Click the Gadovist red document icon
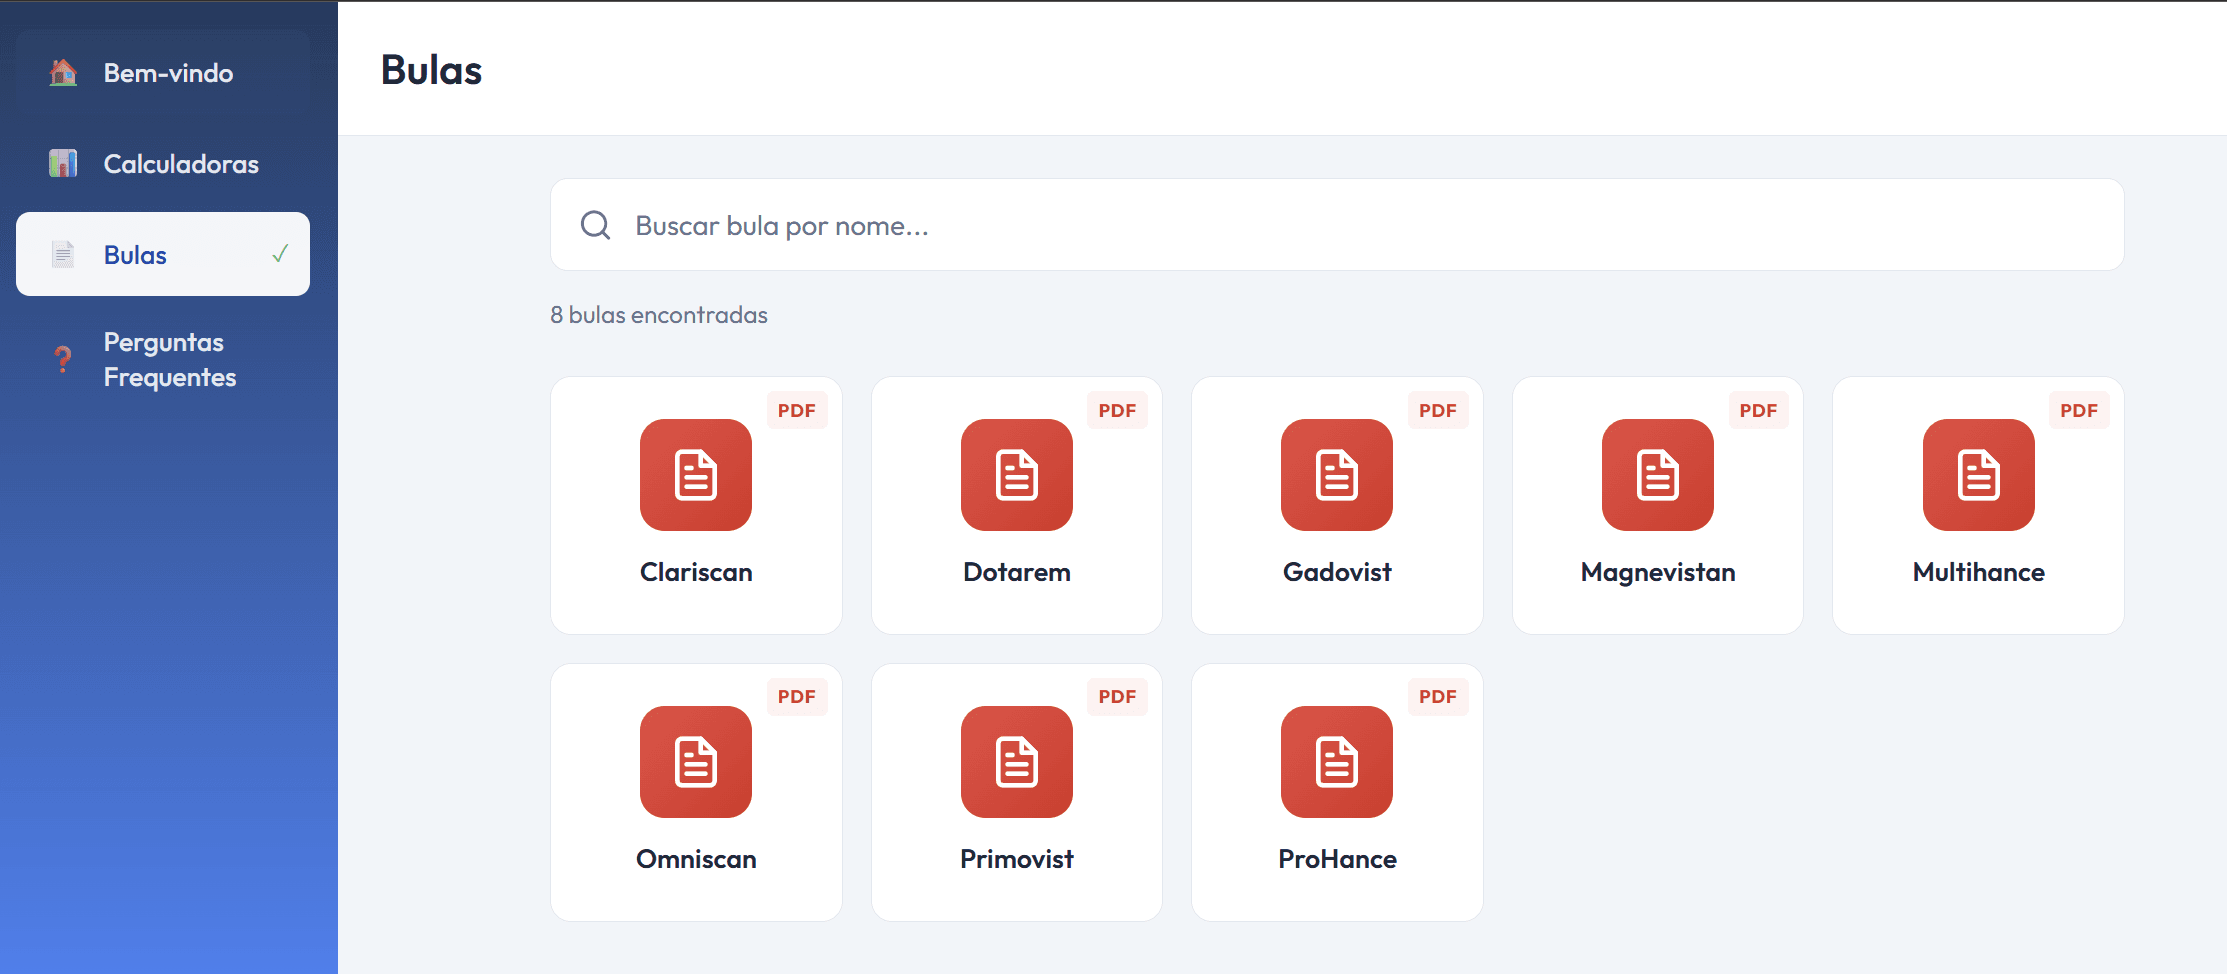The image size is (2227, 974). [1336, 475]
